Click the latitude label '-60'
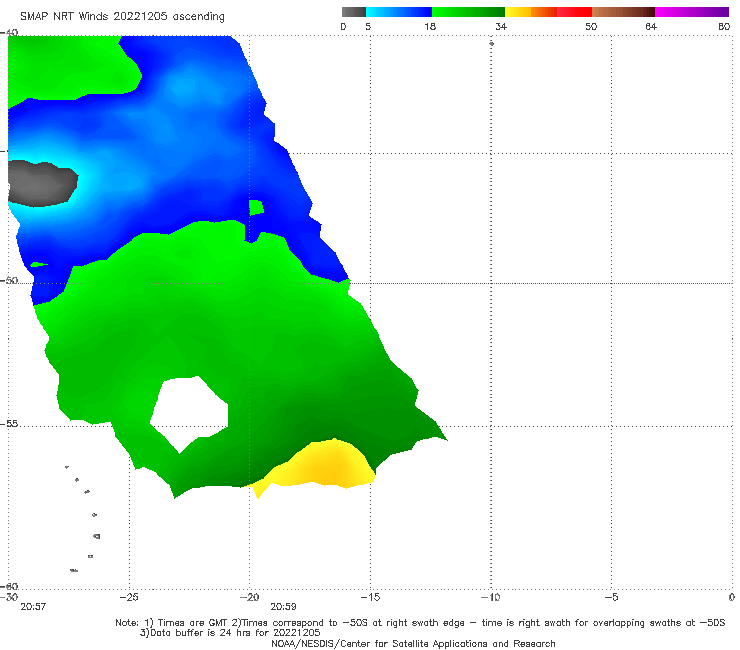The width and height of the screenshot is (740, 650). [x=9, y=586]
